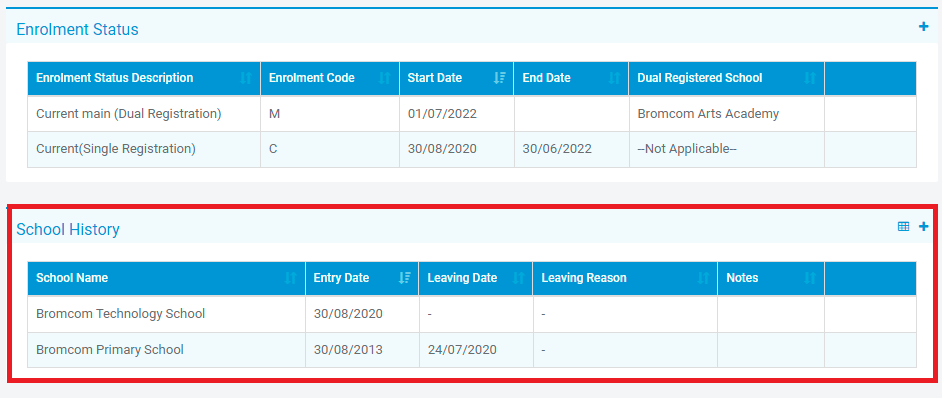Open the Enrolment Status section heading
The height and width of the screenshot is (398, 942).
pos(77,29)
